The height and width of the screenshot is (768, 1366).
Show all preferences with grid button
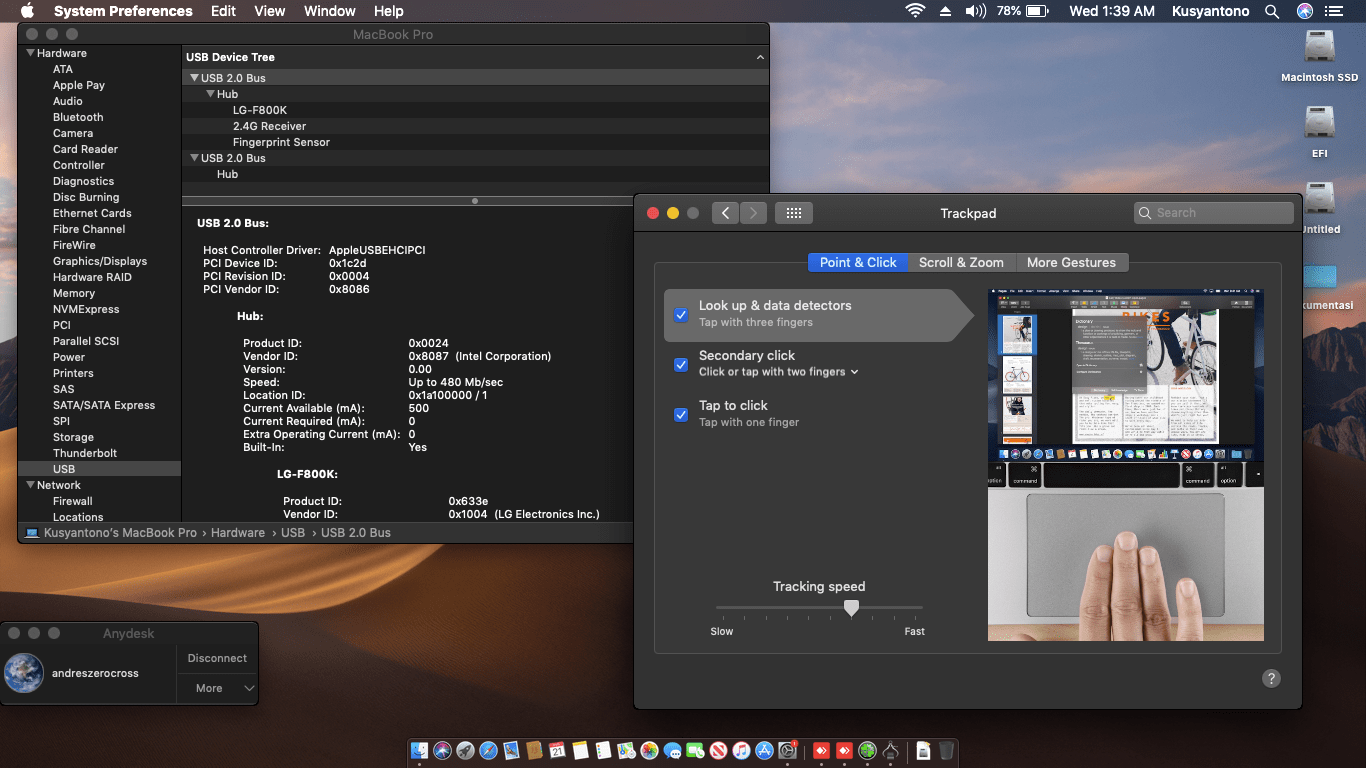794,213
